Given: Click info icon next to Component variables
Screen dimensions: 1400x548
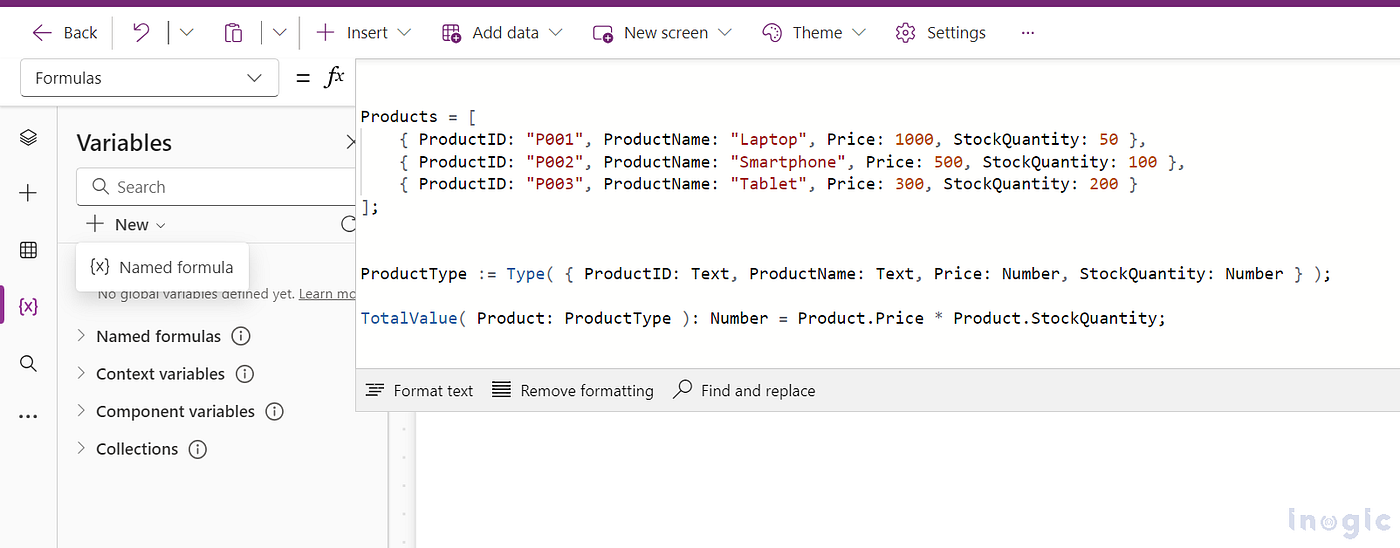Looking at the screenshot, I should click(x=275, y=412).
